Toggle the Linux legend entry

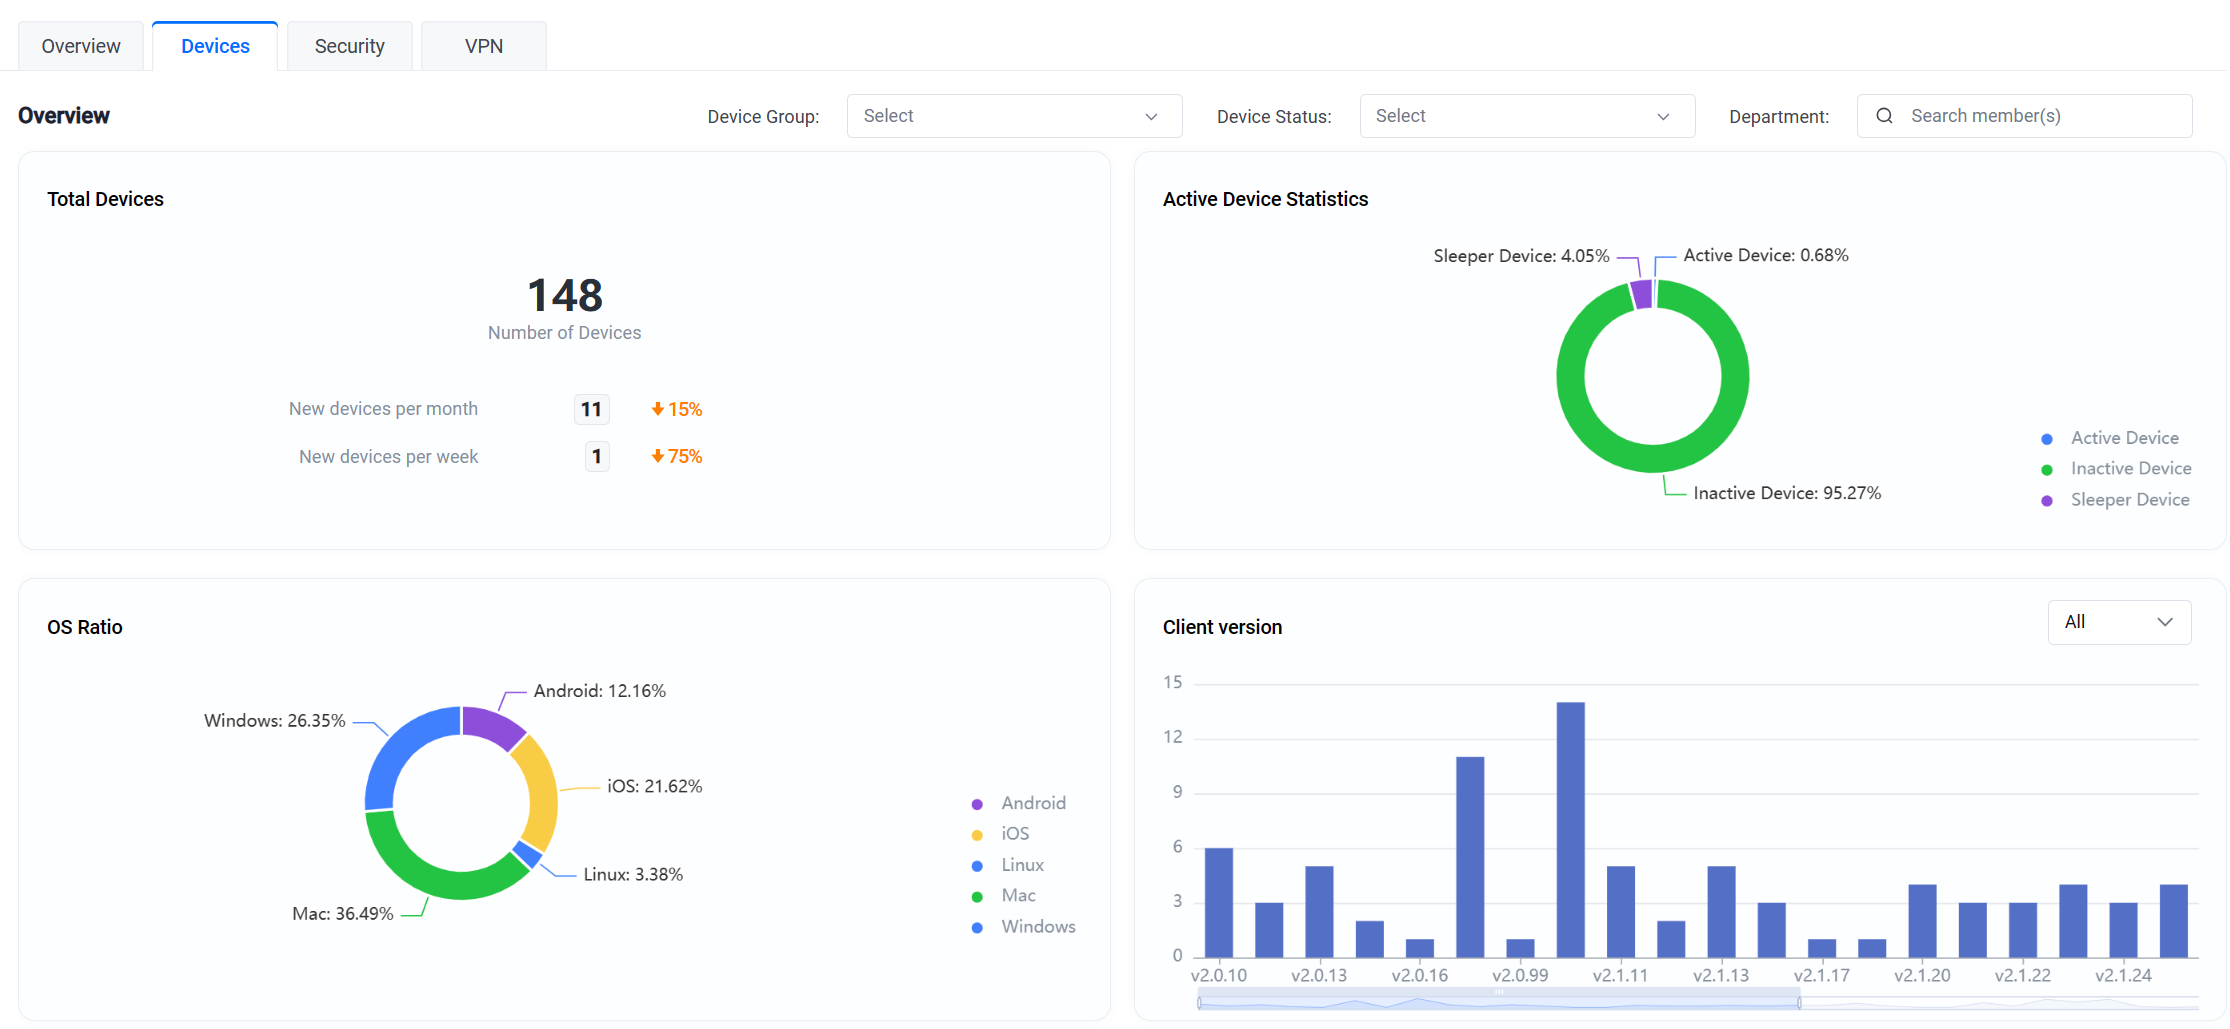tap(1008, 865)
